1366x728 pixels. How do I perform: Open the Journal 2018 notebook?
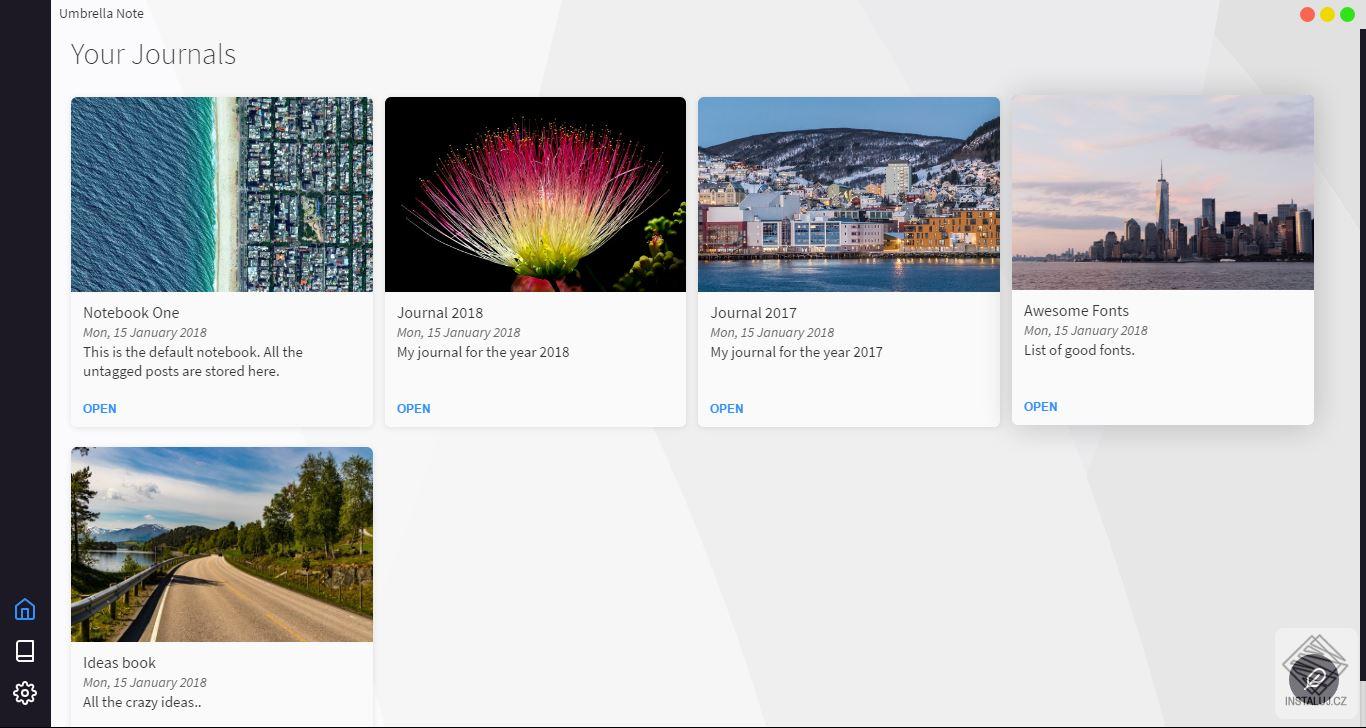click(x=413, y=408)
